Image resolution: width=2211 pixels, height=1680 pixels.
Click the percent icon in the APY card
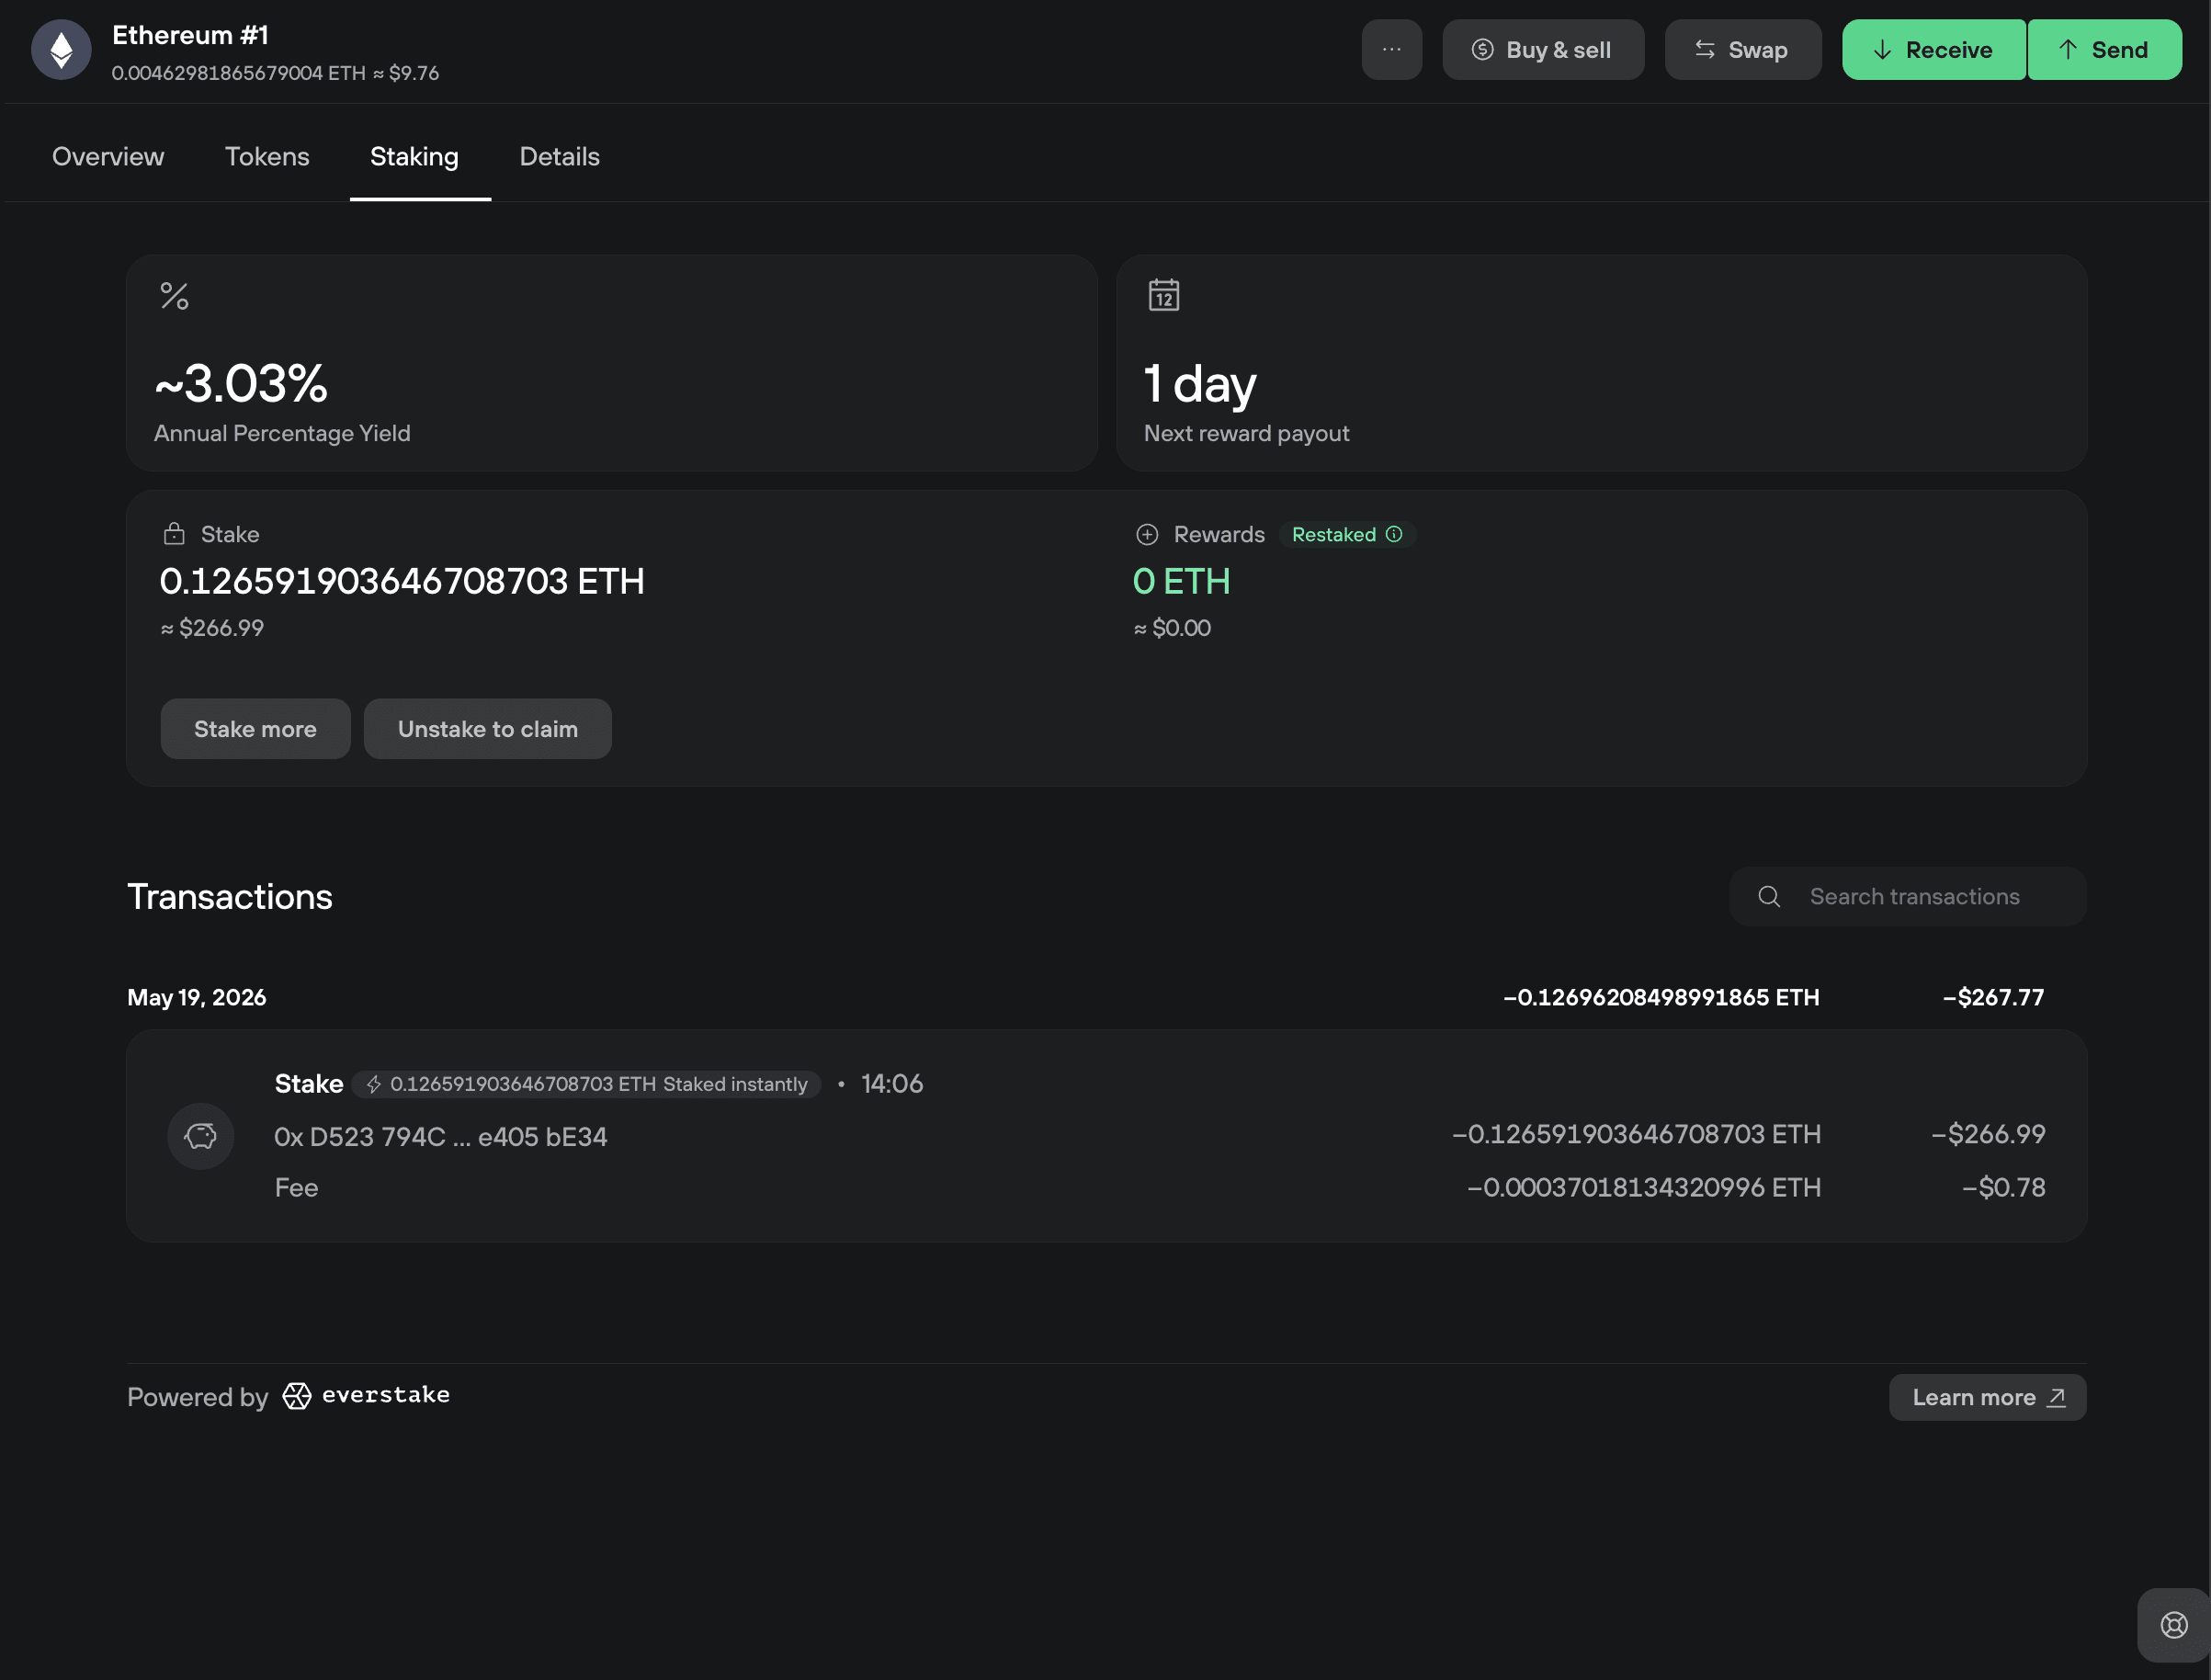pos(174,296)
